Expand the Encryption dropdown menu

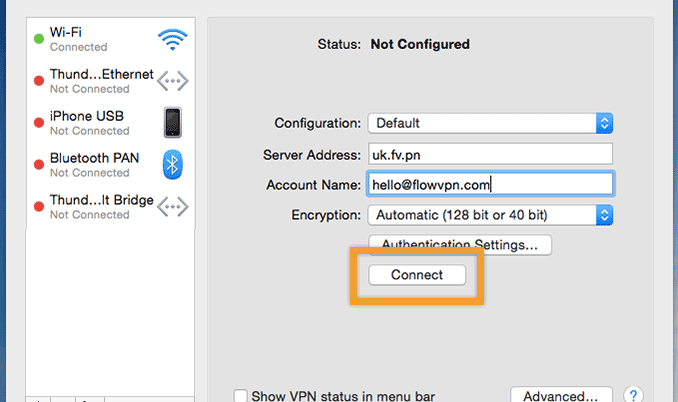pyautogui.click(x=489, y=215)
